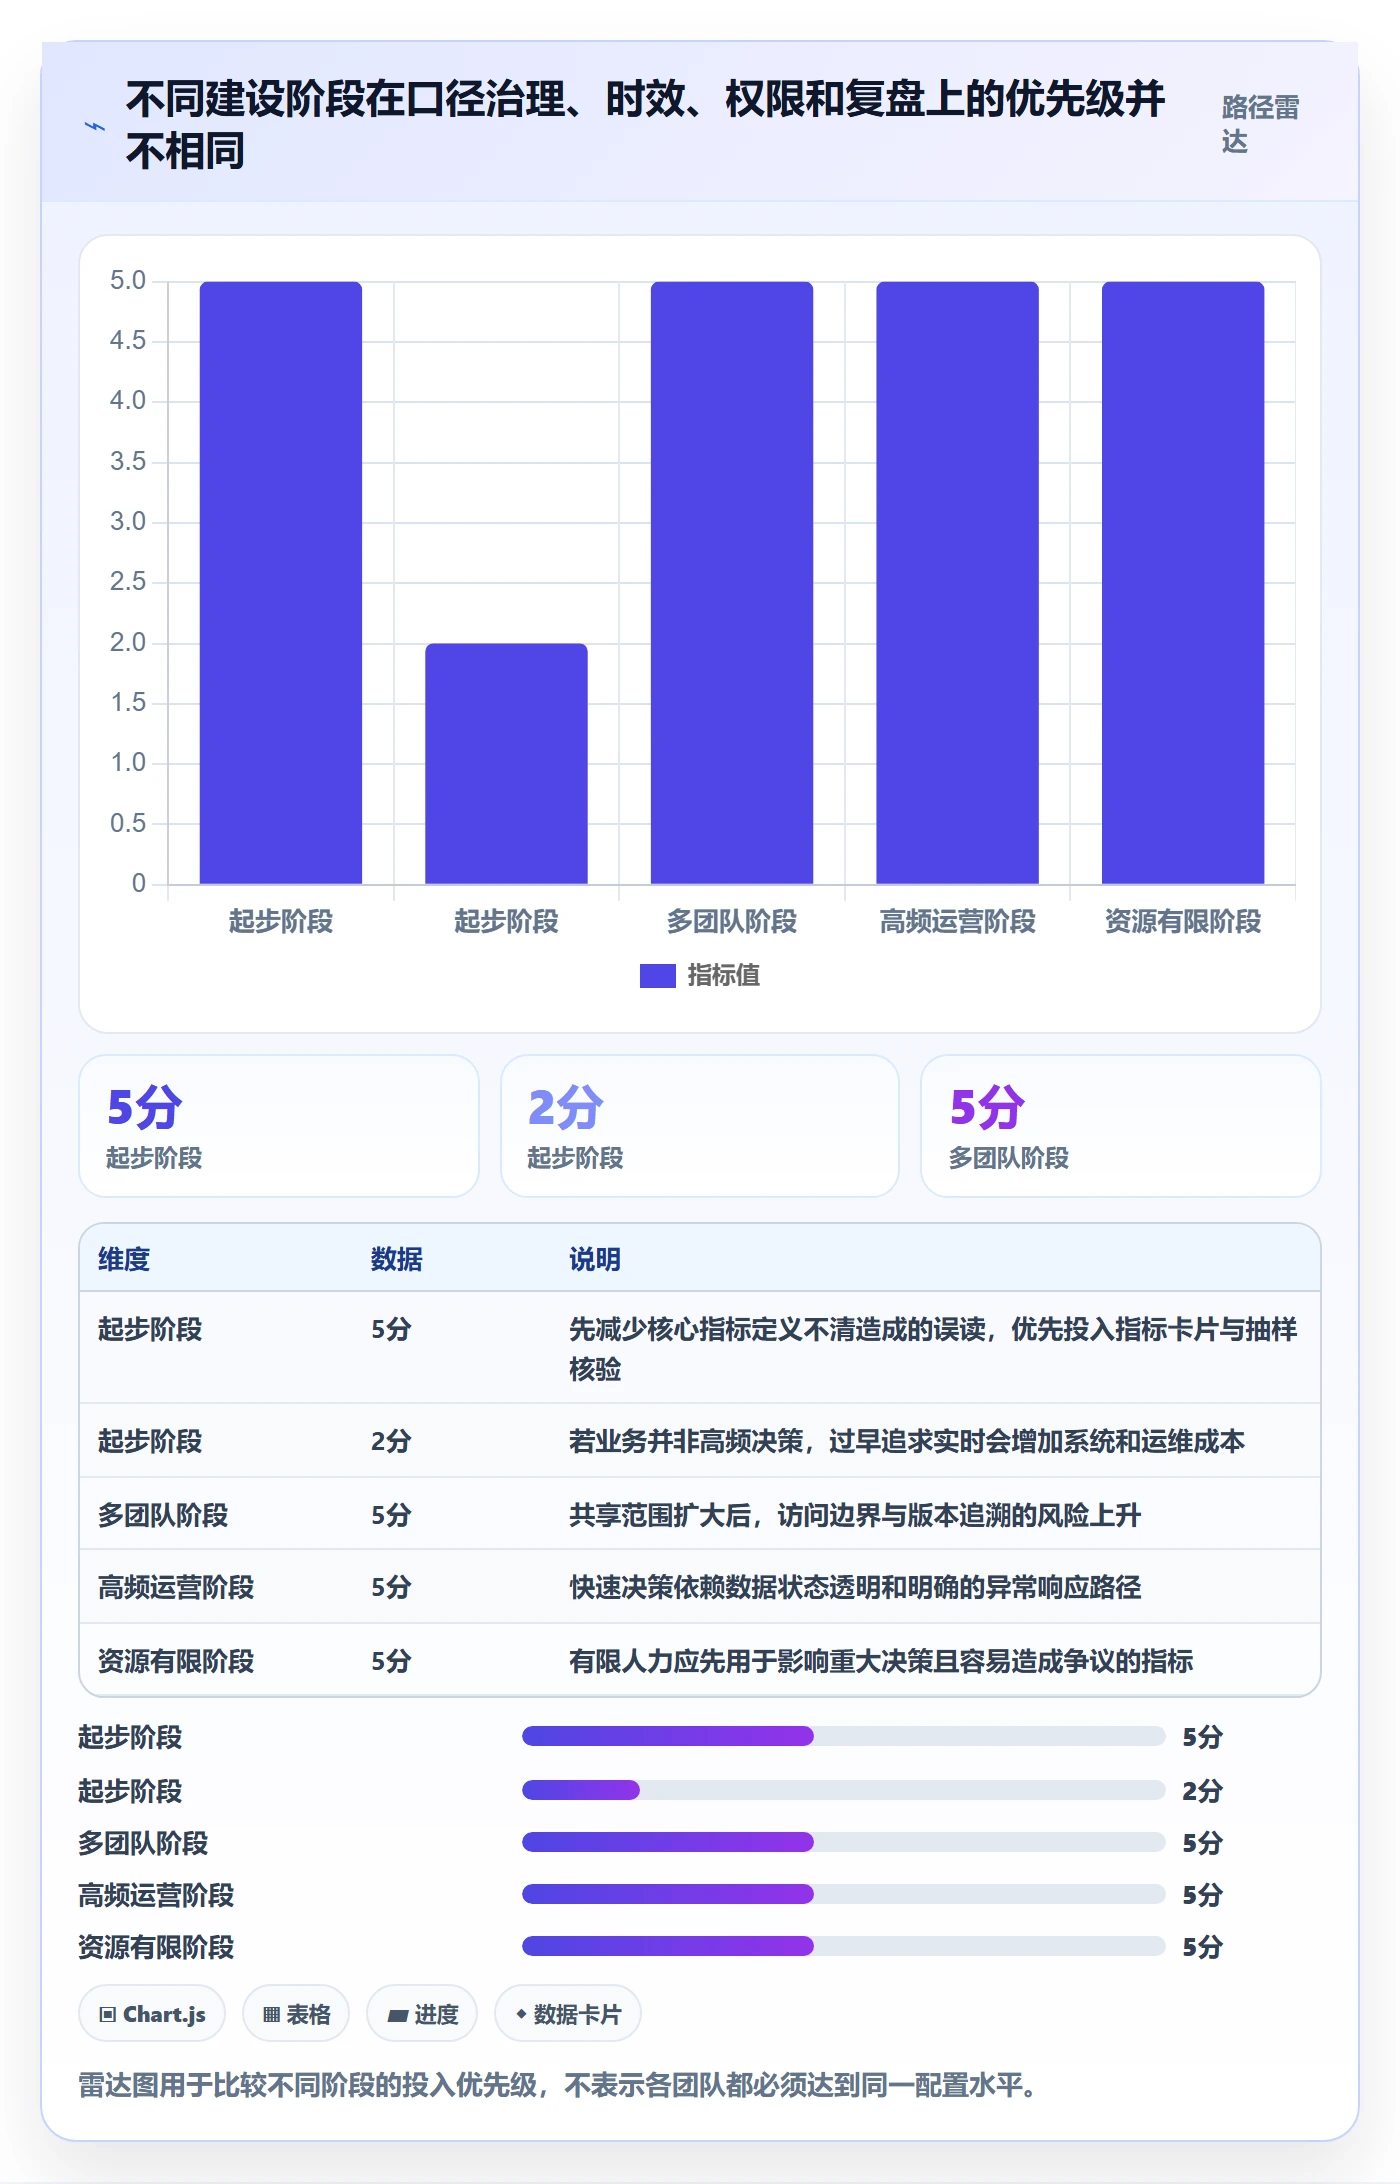Toggle the 指标值 legend color swatch

[x=657, y=975]
